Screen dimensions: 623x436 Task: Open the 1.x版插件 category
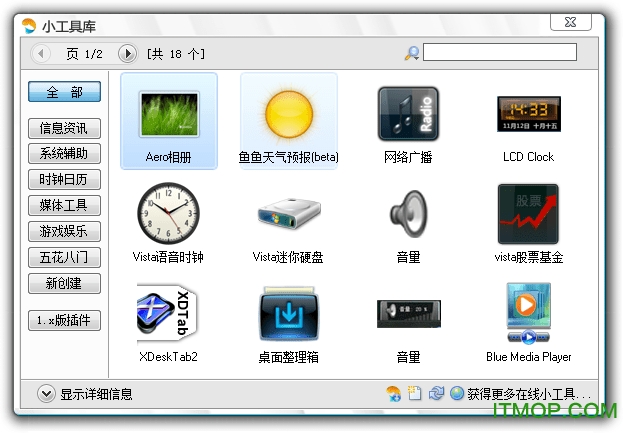64,320
